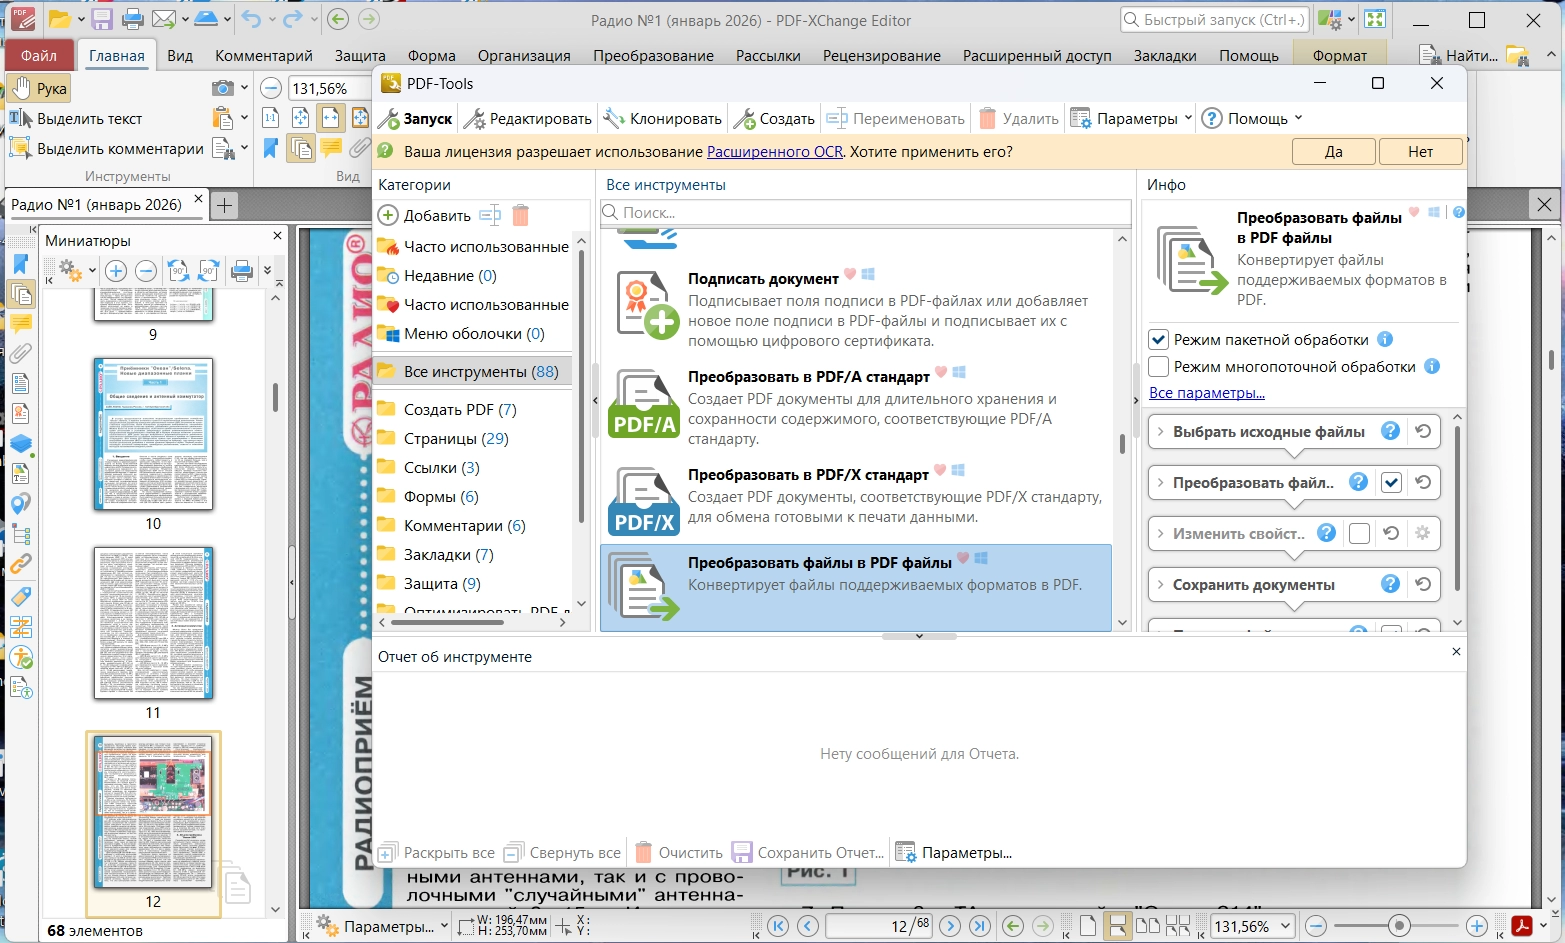Open the Comments pane from the left sidebar
The height and width of the screenshot is (943, 1565).
tap(21, 324)
